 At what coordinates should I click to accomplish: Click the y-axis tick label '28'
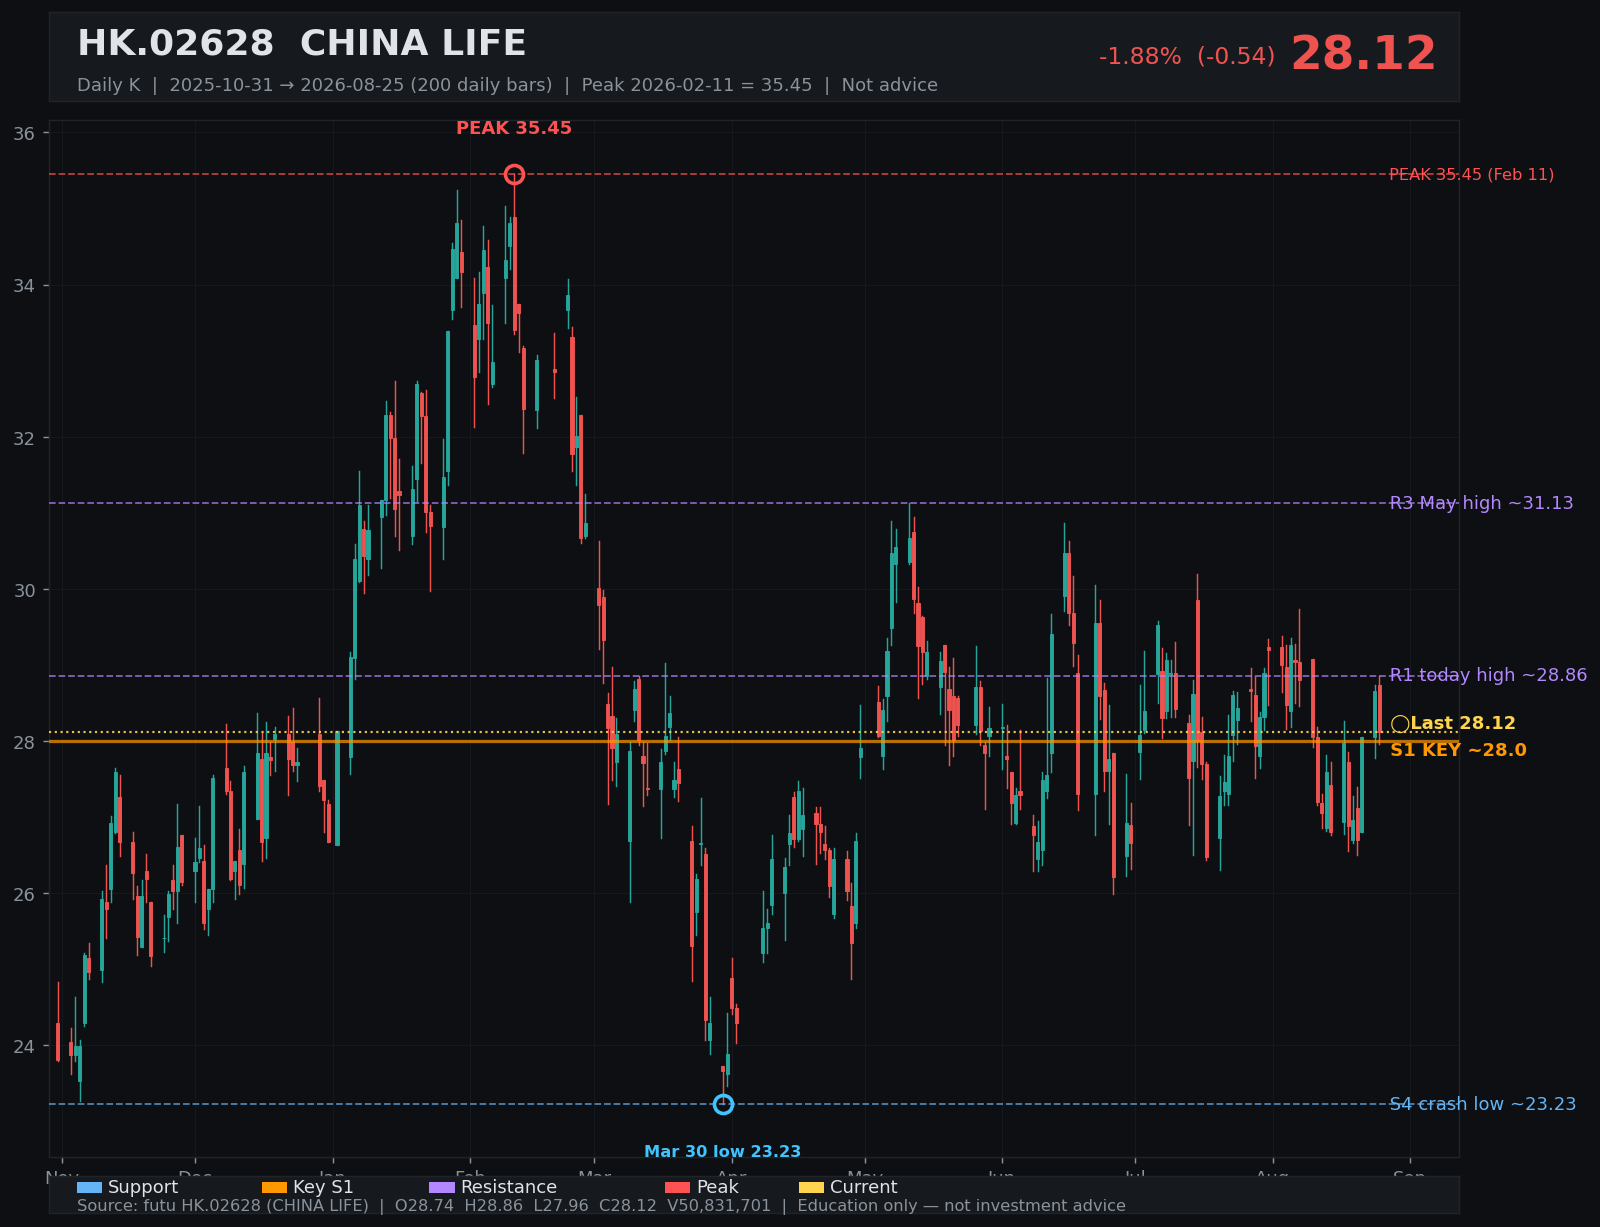click(25, 742)
